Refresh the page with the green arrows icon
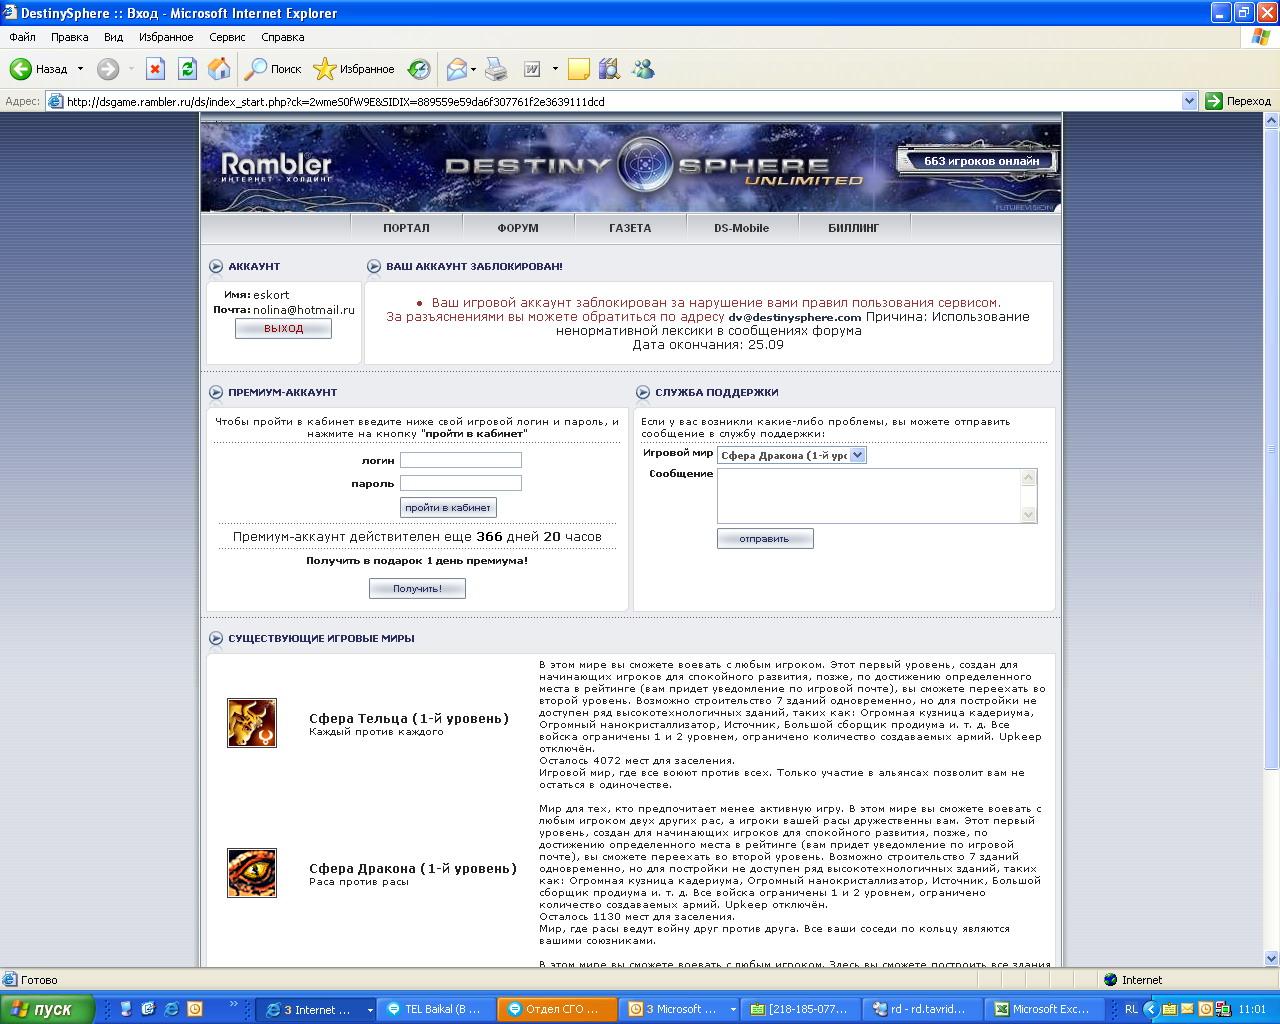The width and height of the screenshot is (1280, 1024). click(187, 69)
